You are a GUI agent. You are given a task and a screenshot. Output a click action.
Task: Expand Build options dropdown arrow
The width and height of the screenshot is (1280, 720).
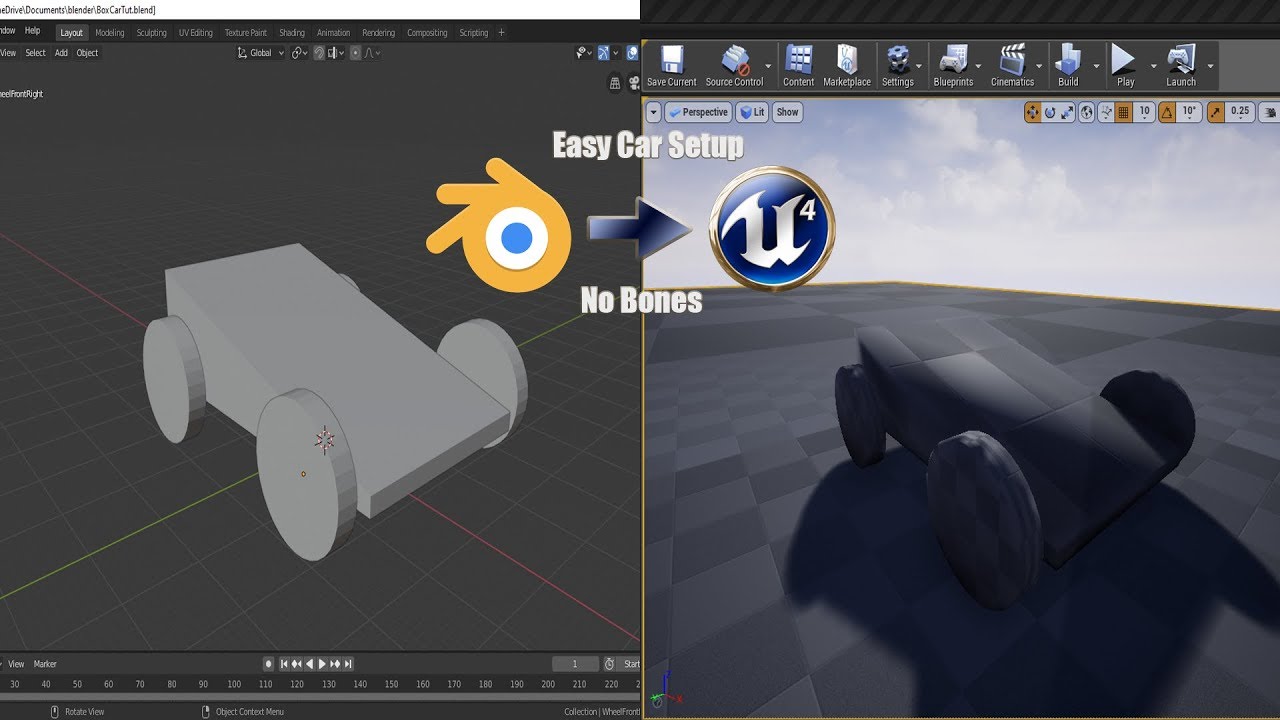click(x=1095, y=67)
